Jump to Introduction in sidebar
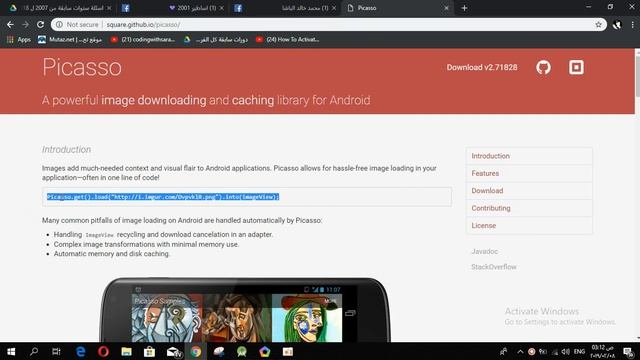The image size is (640, 360). pos(529,156)
